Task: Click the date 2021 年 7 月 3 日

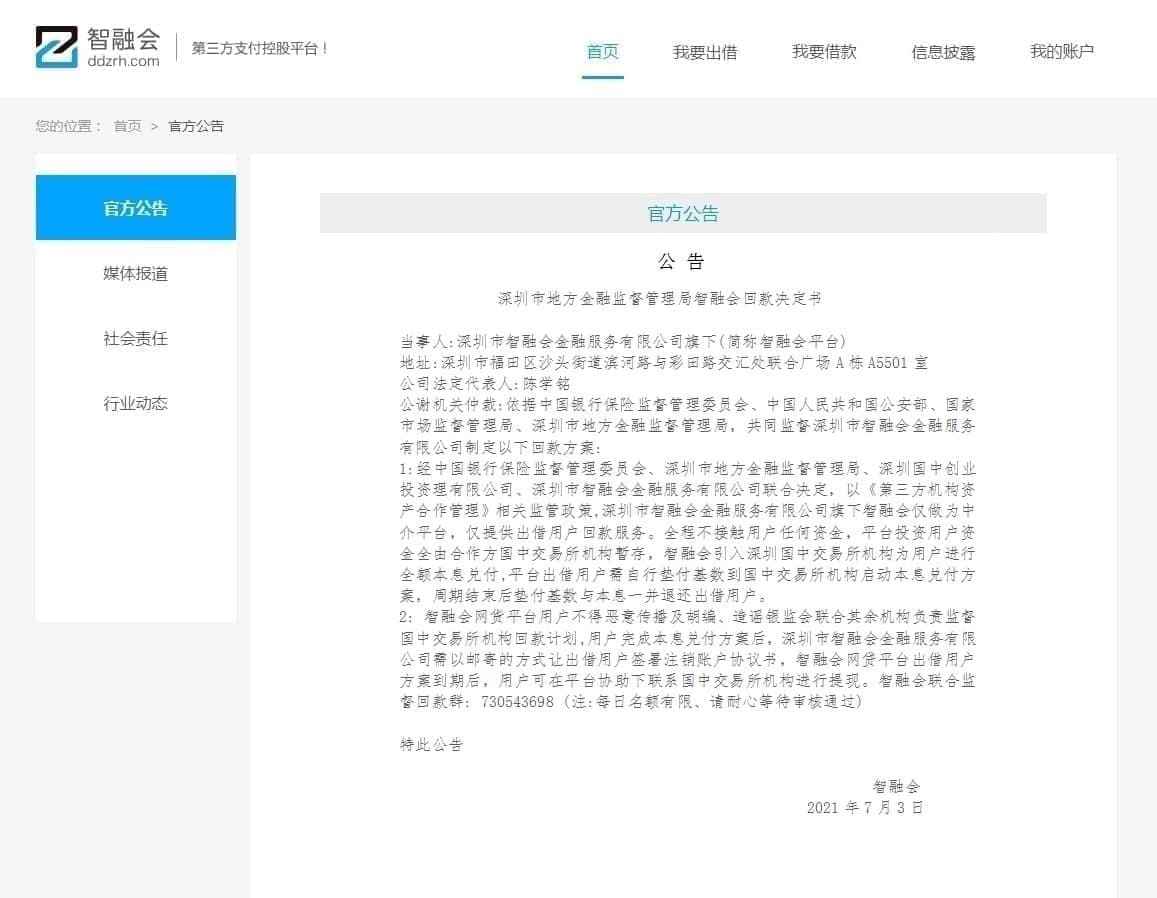Action: click(x=865, y=807)
